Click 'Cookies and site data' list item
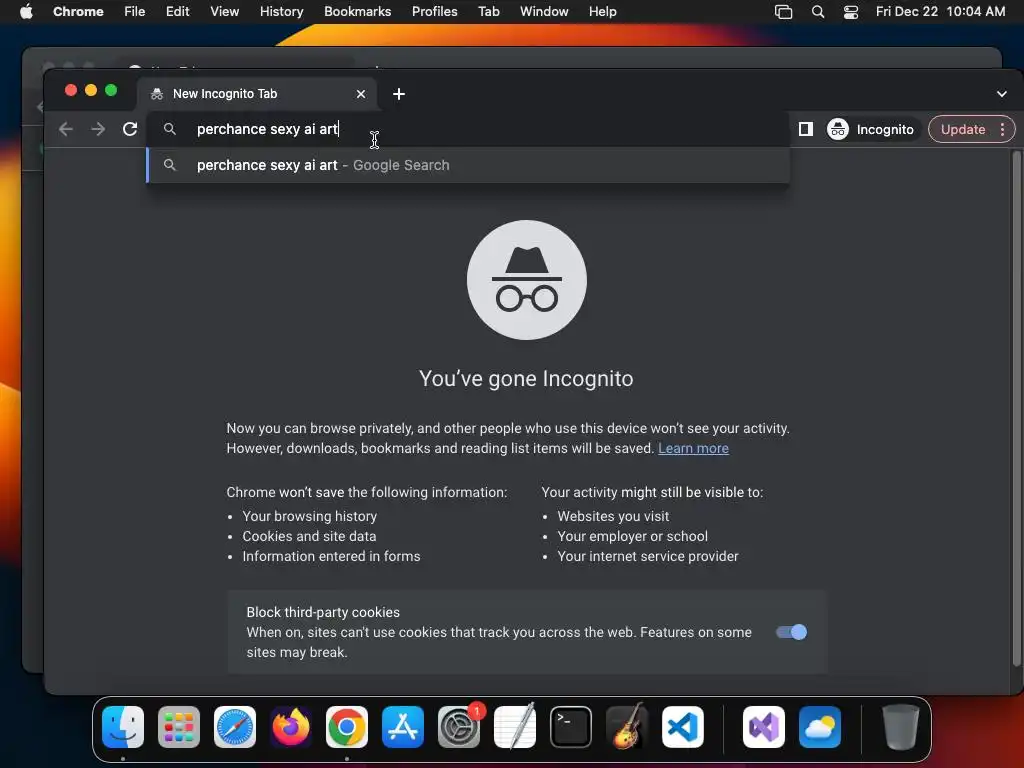This screenshot has width=1024, height=768. pyautogui.click(x=309, y=536)
